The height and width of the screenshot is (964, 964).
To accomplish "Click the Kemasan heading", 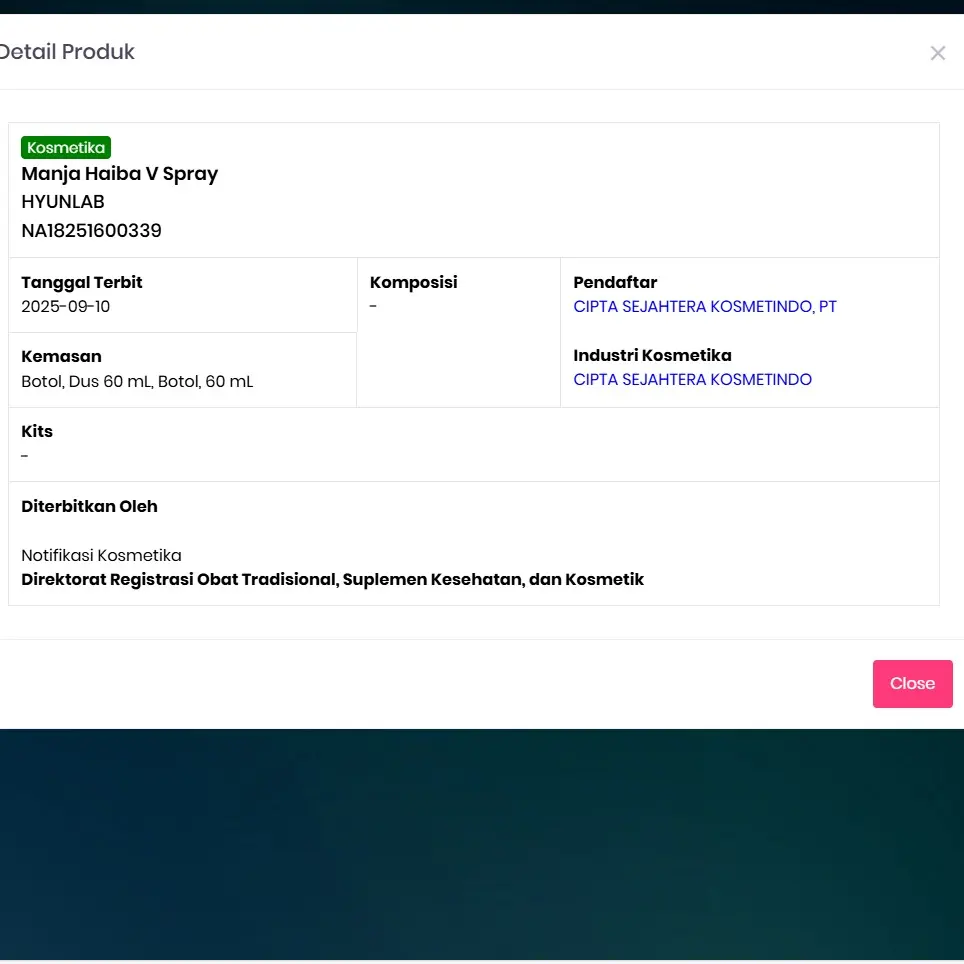I will (61, 357).
